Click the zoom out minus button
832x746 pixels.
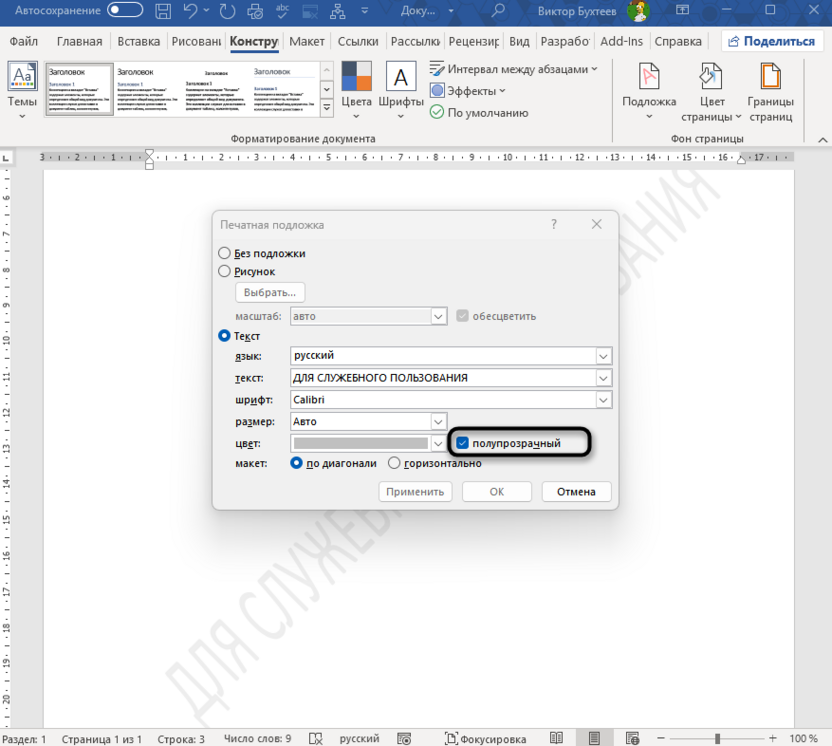[661, 738]
